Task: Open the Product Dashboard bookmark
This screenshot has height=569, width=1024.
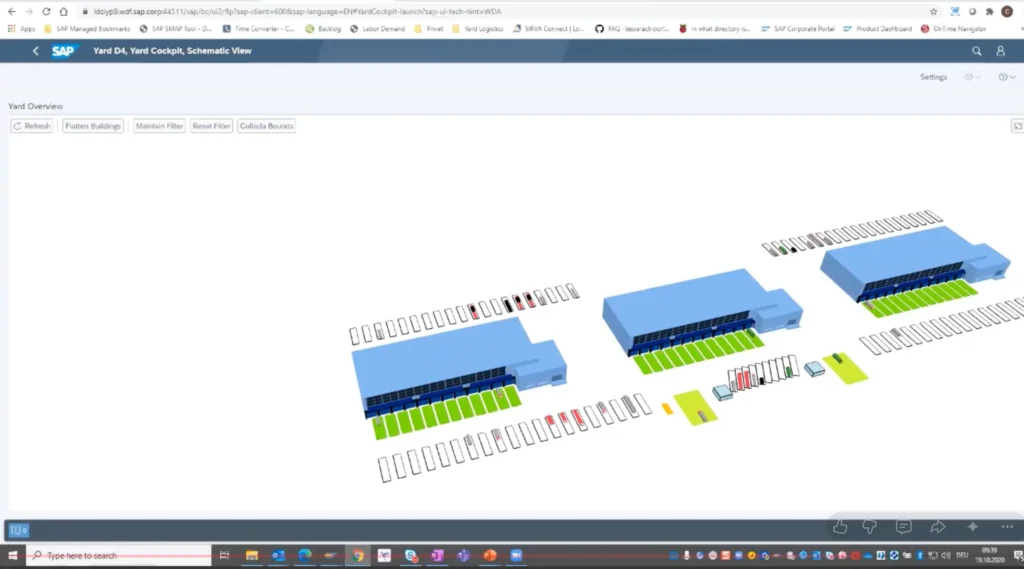Action: 878,29
